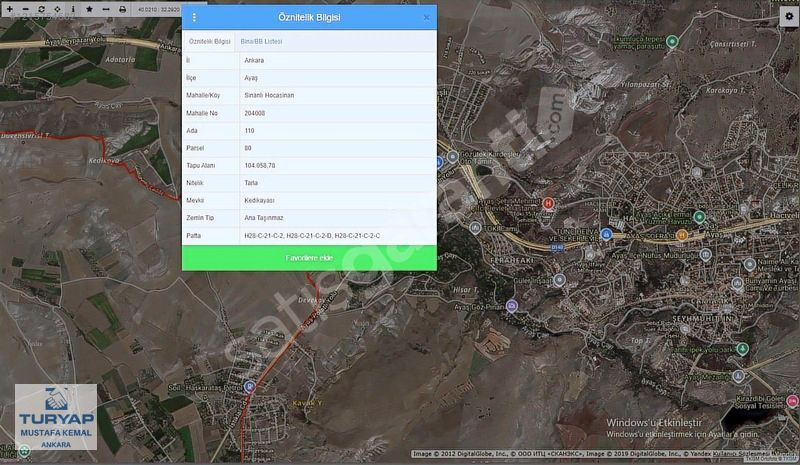The height and width of the screenshot is (465, 800).
Task: Click the zoom out minus icon
Action: coord(25,9)
